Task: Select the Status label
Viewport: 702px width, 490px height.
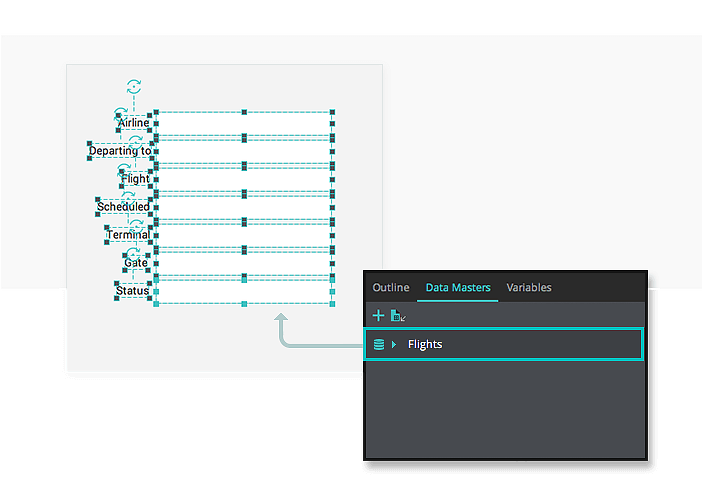Action: point(133,291)
